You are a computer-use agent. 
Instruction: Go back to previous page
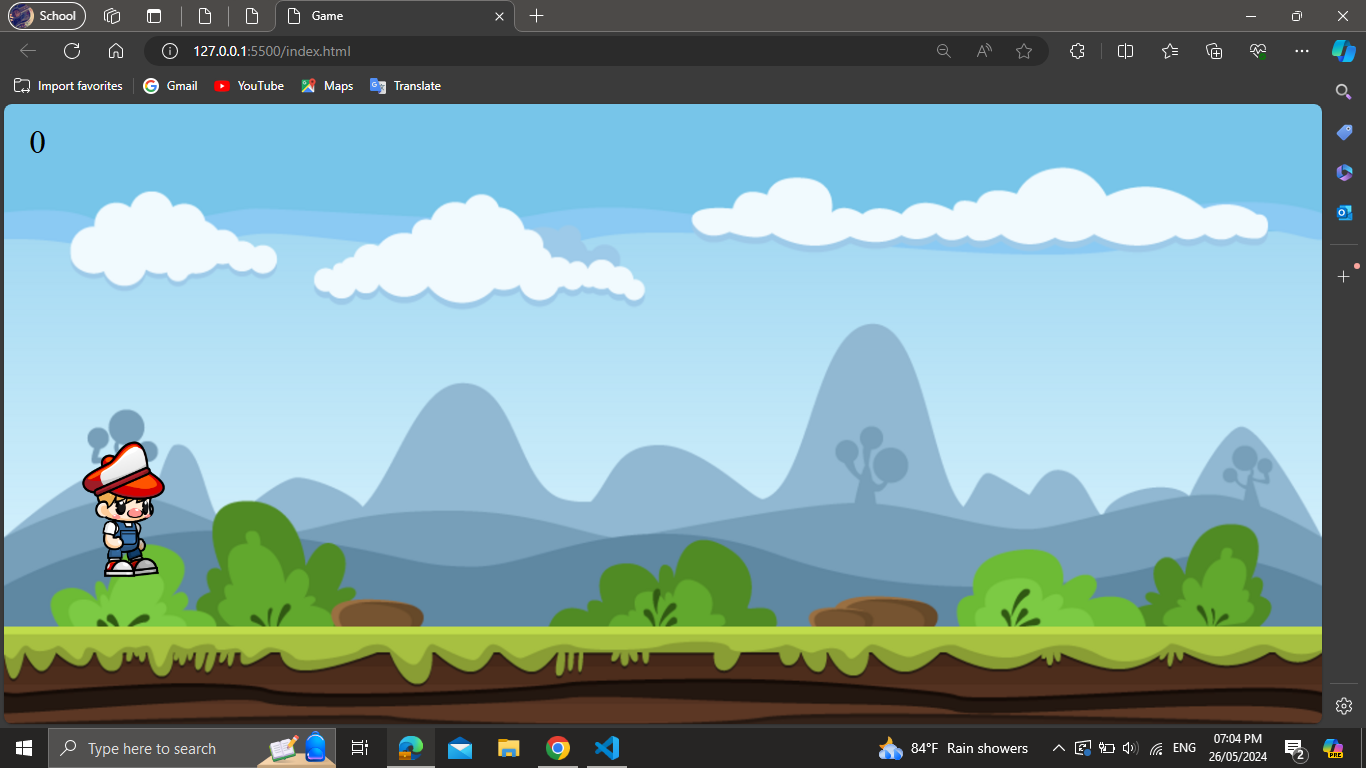28,51
